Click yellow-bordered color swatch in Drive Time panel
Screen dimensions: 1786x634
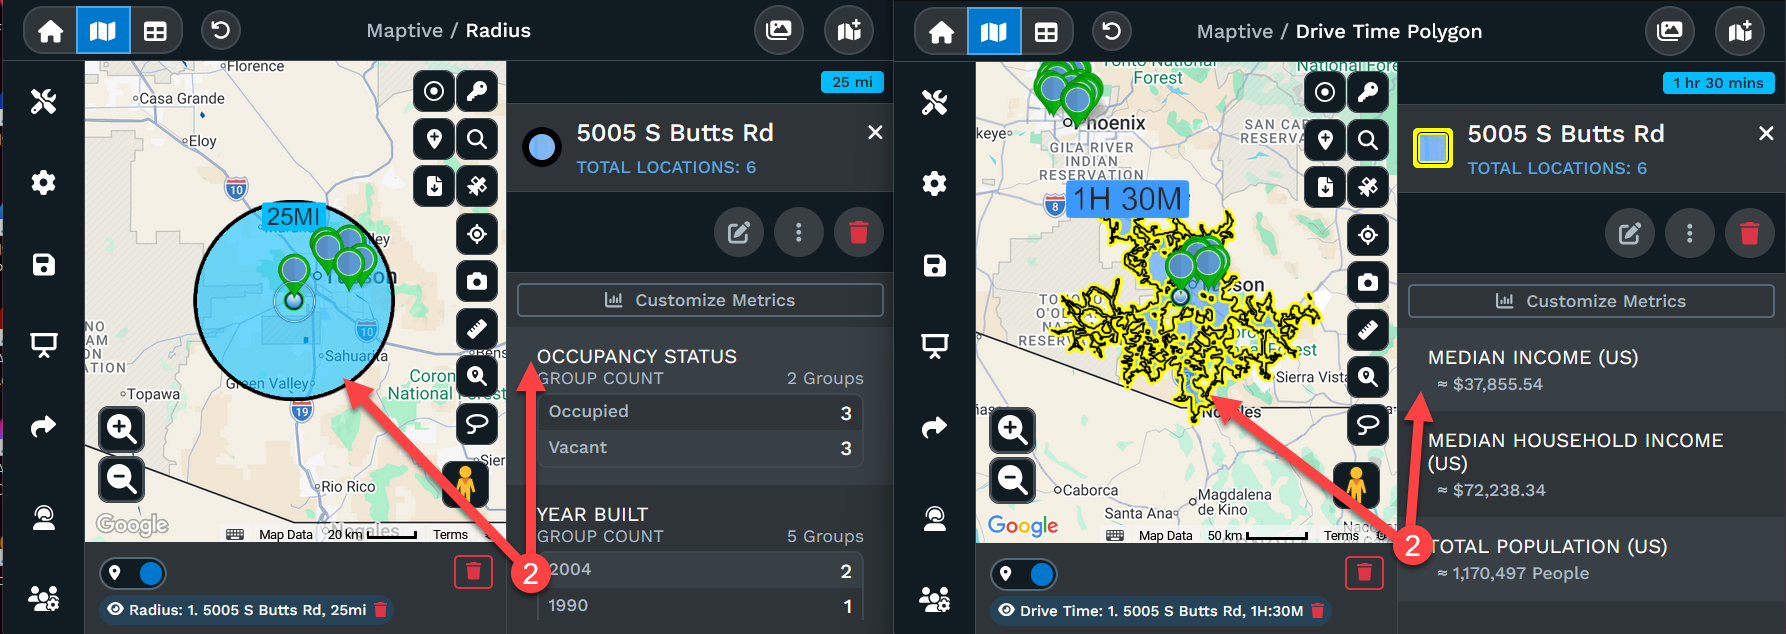click(x=1433, y=149)
